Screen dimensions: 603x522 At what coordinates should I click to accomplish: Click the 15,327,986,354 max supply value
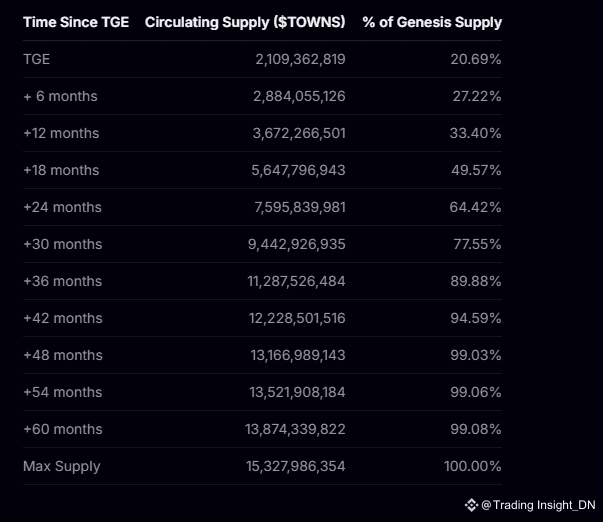pyautogui.click(x=295, y=466)
